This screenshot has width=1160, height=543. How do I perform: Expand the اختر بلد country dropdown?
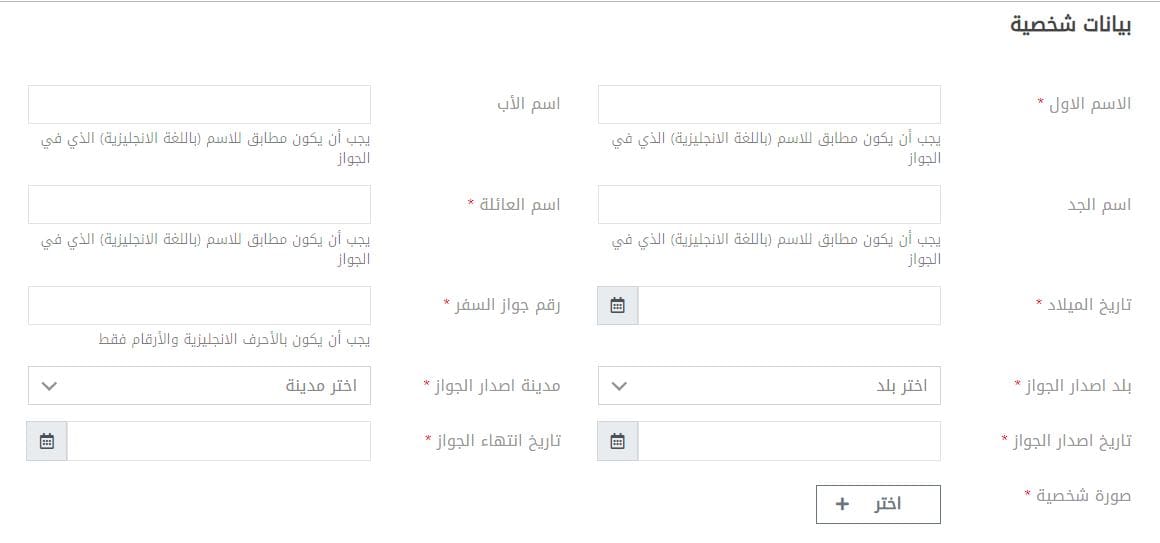tap(769, 385)
